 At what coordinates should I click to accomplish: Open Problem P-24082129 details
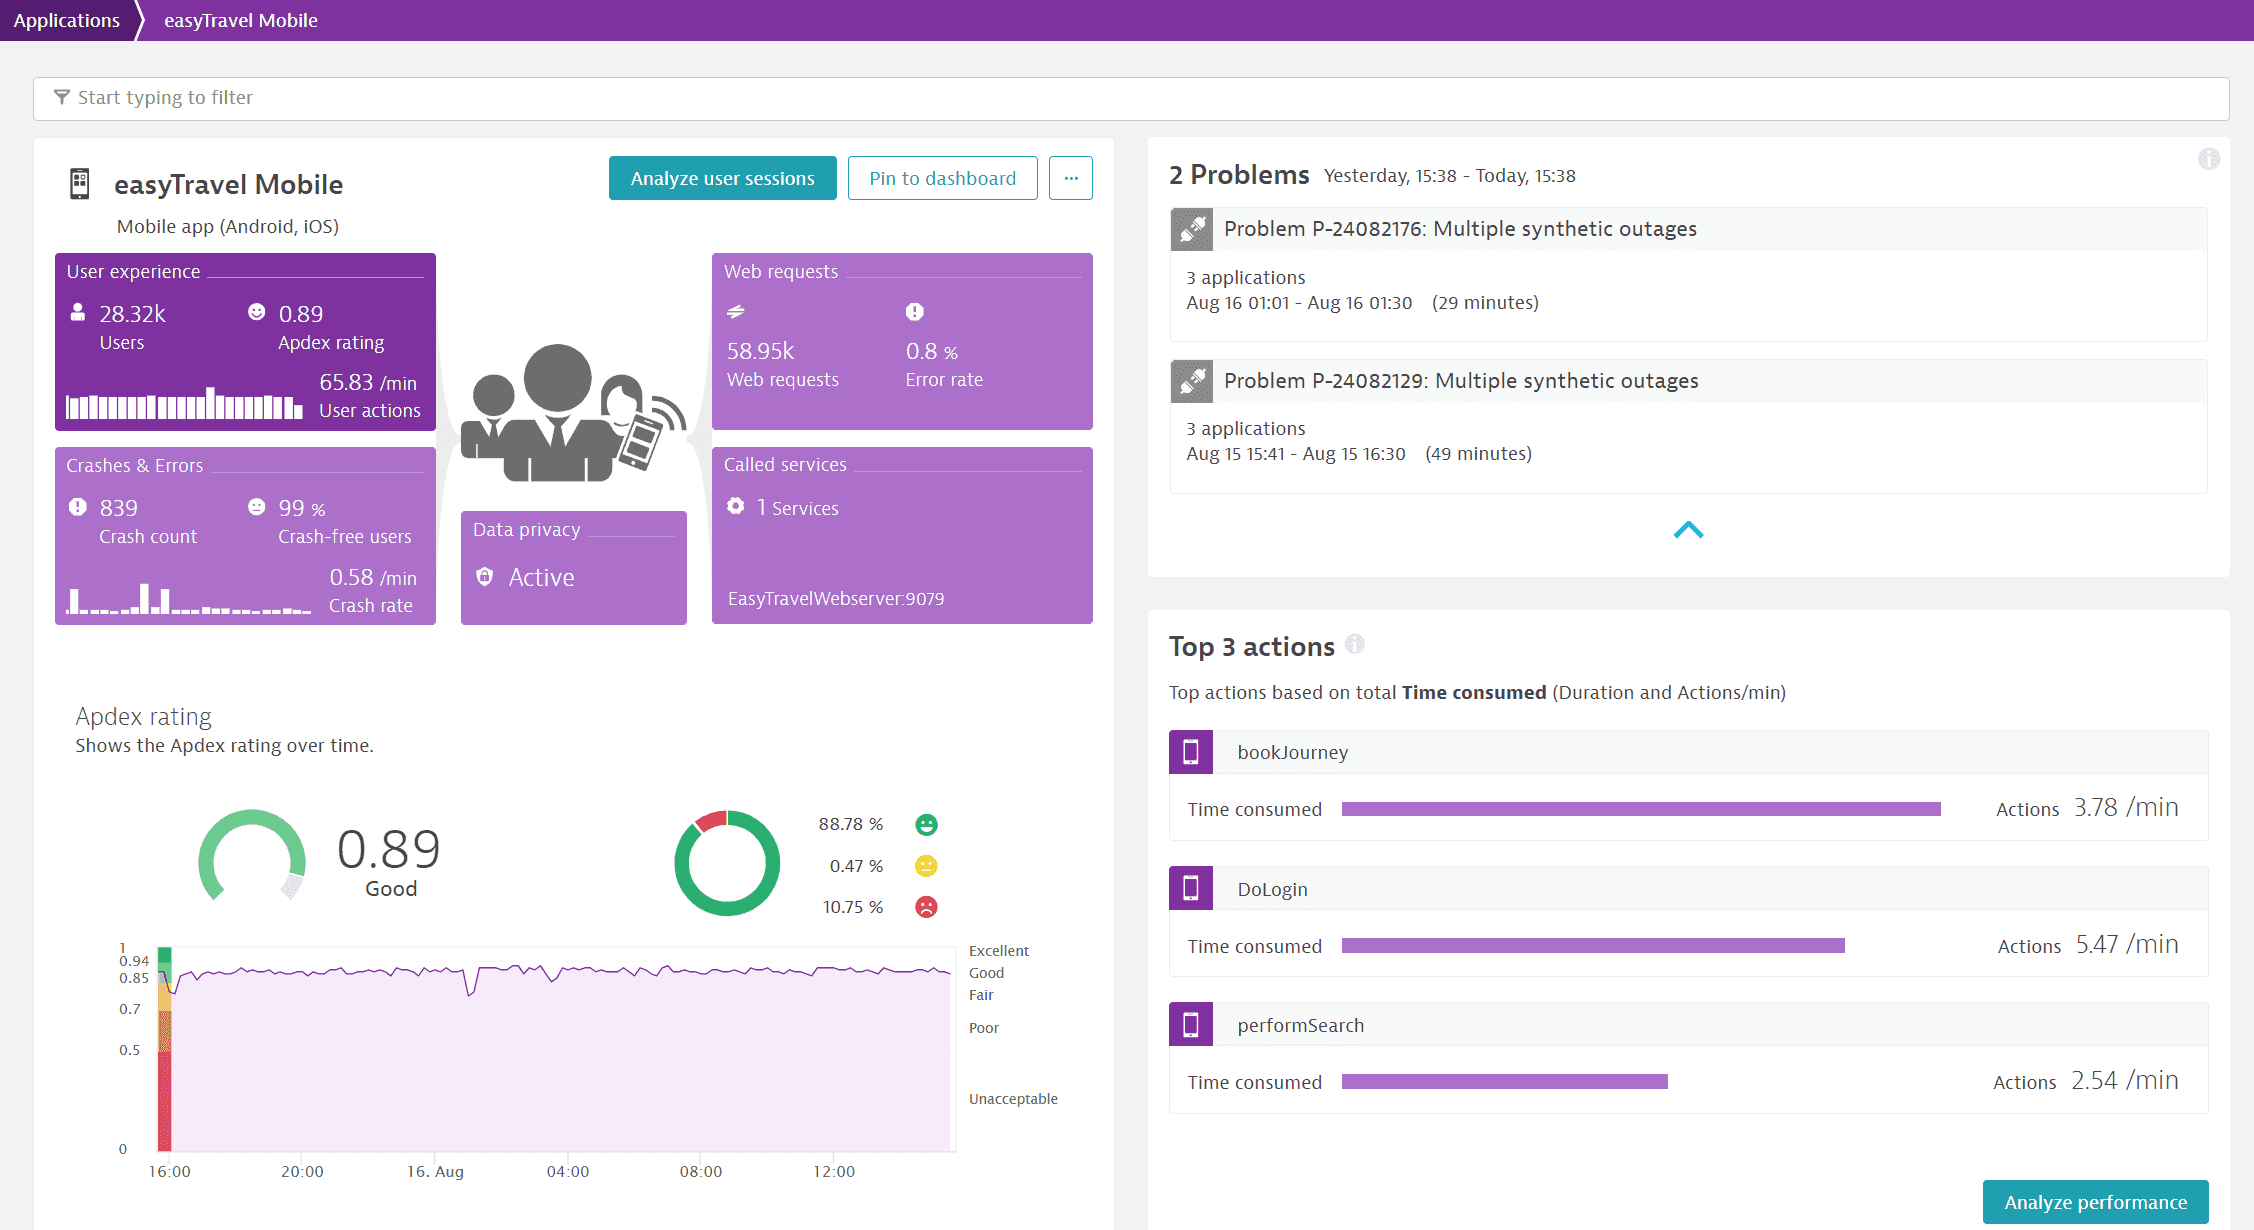[x=1460, y=380]
